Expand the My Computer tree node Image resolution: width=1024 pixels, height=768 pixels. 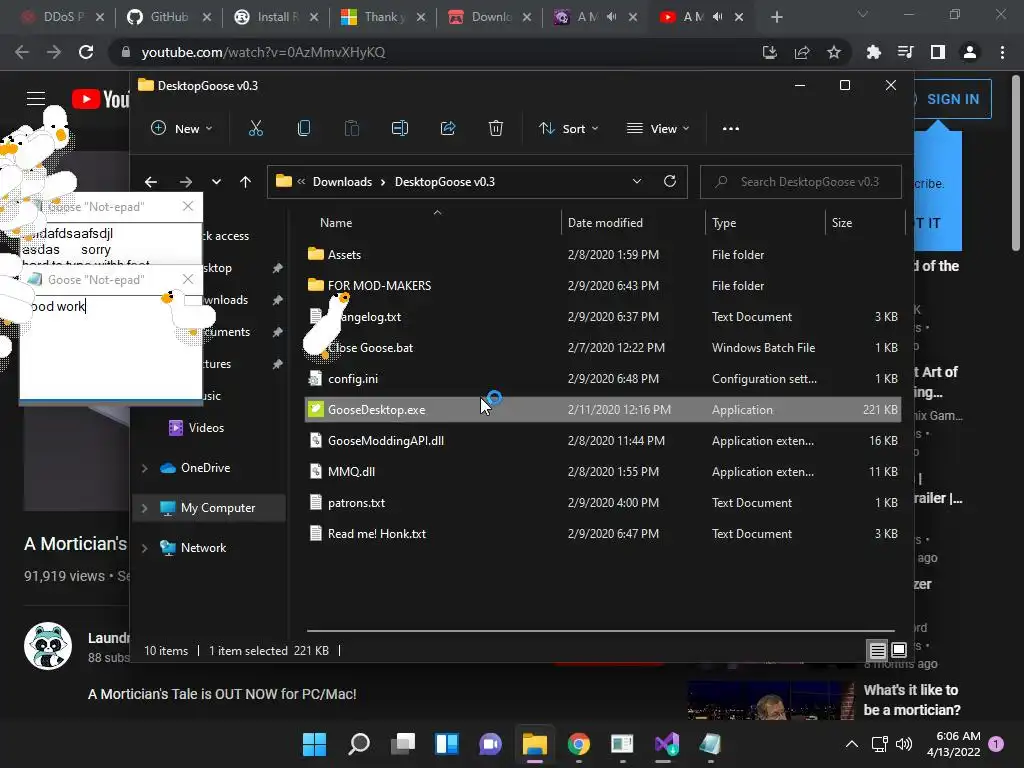point(144,508)
